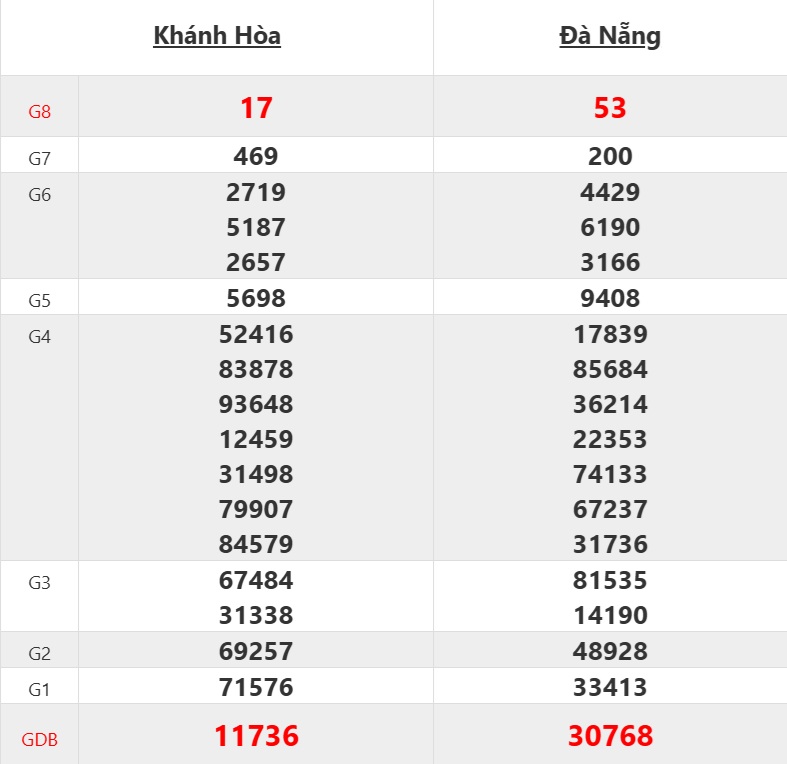
Task: Select the GDB special prize label
Action: (x=39, y=740)
